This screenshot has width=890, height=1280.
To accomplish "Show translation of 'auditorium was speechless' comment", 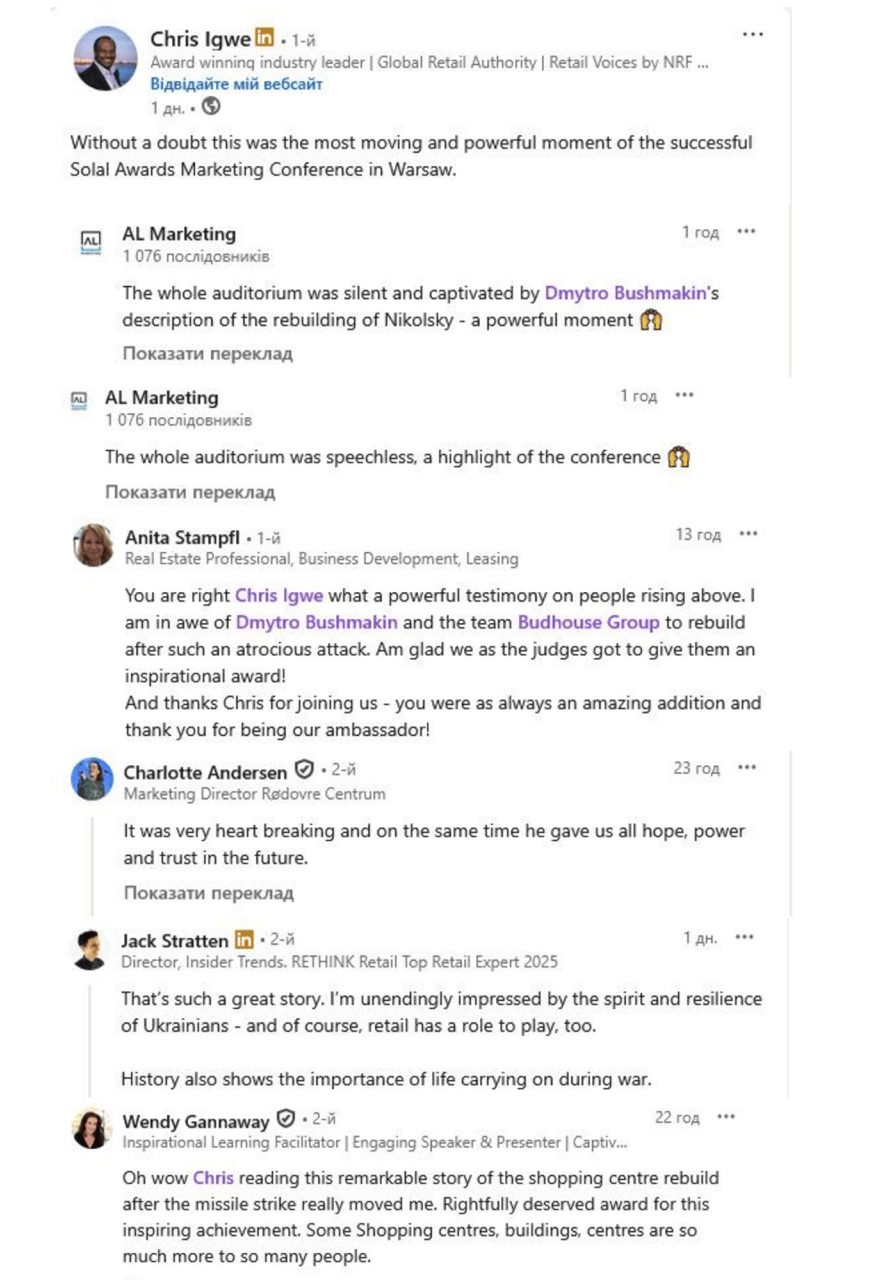I will tap(190, 492).
